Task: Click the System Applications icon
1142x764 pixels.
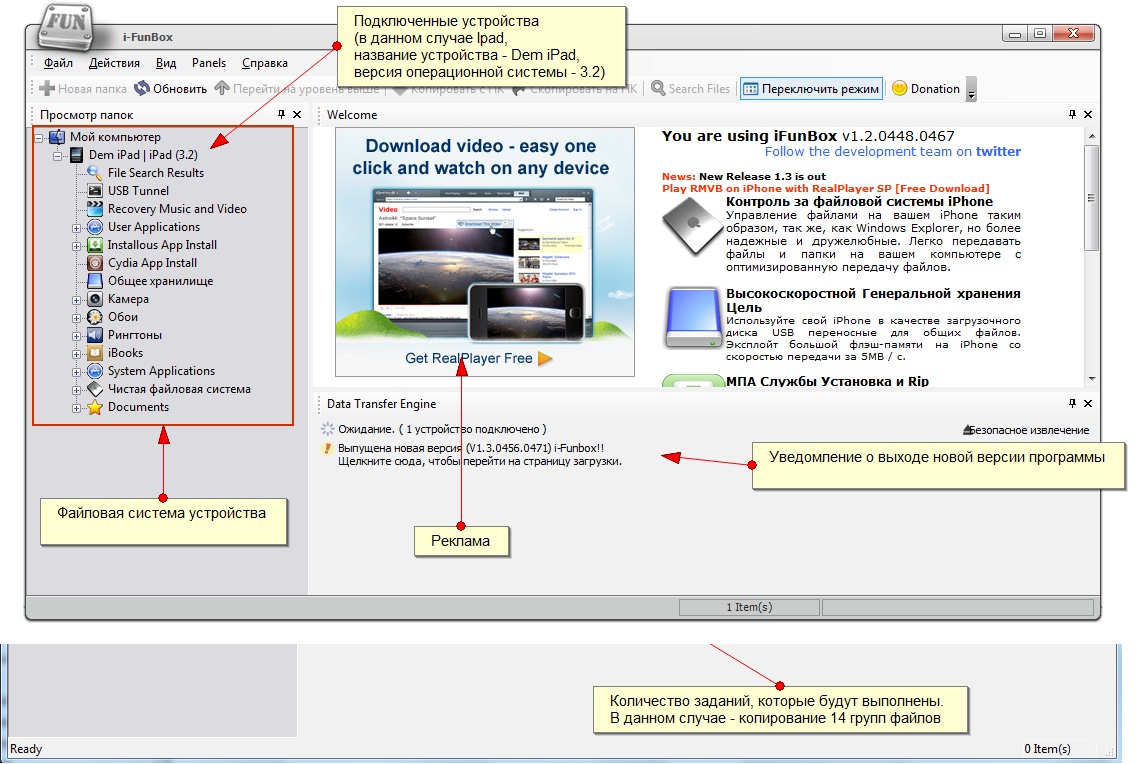Action: pyautogui.click(x=95, y=371)
